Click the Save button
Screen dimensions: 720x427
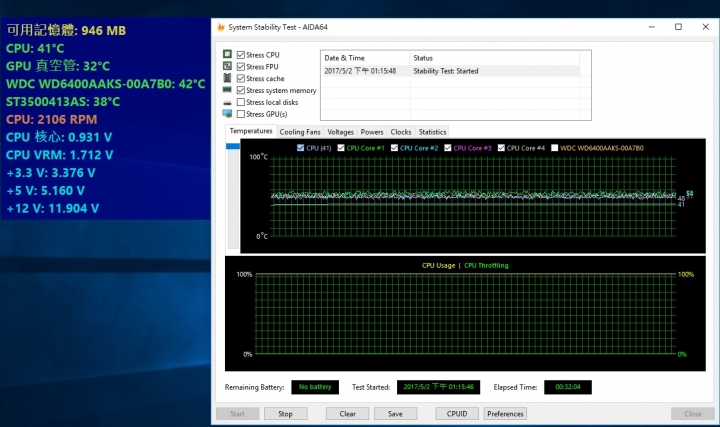pos(395,414)
